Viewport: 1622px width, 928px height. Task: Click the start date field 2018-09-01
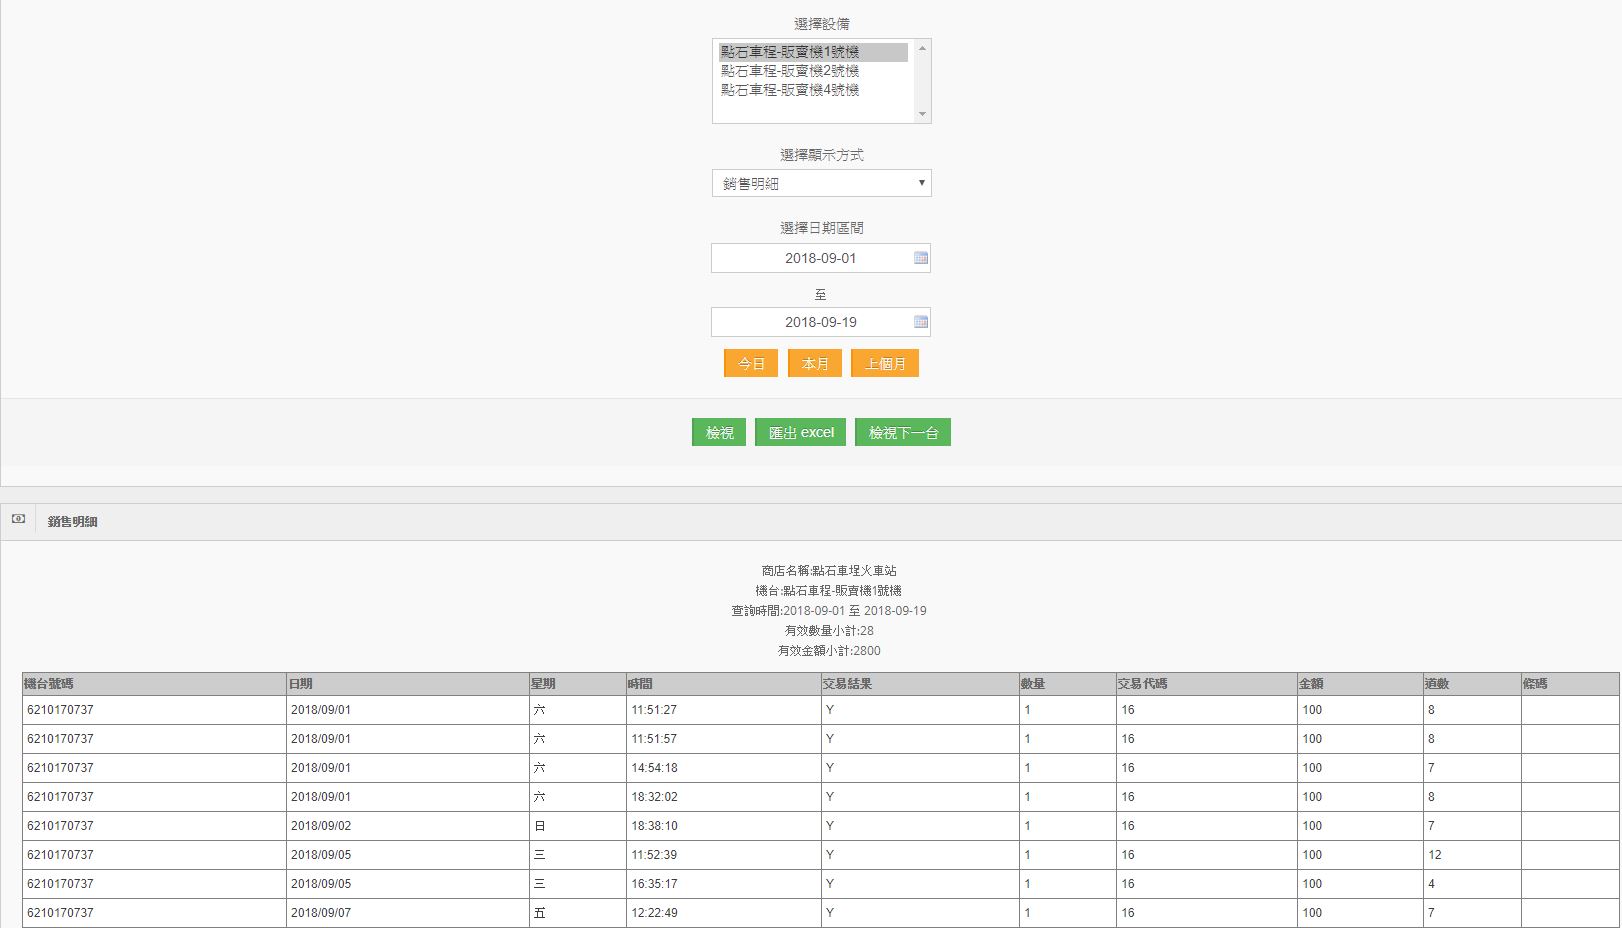[x=810, y=258]
